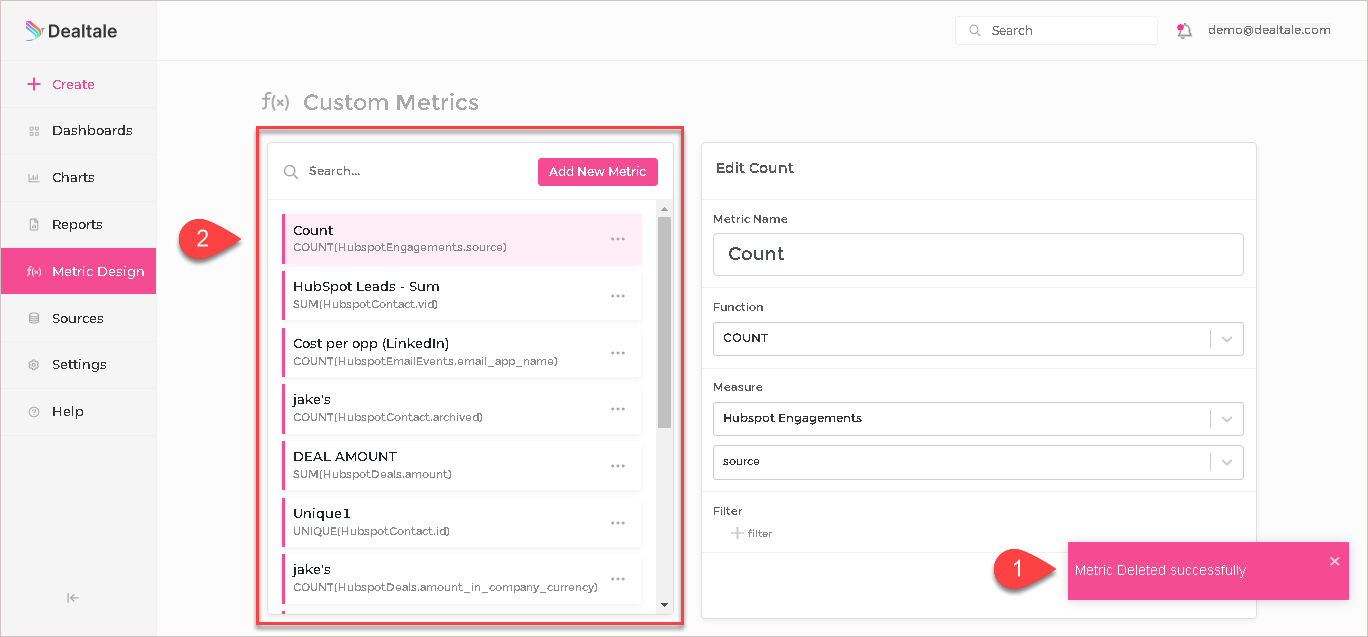Image resolution: width=1368 pixels, height=637 pixels.
Task: Click Add New Metric button
Action: coord(598,171)
